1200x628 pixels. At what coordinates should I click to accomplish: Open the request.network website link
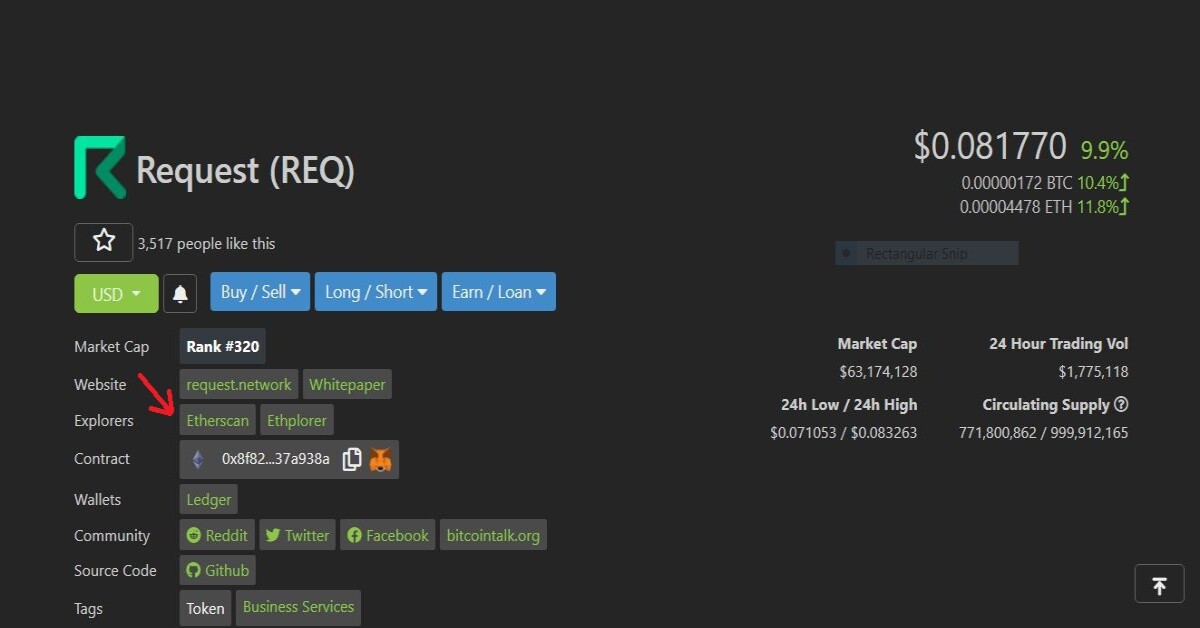point(239,384)
